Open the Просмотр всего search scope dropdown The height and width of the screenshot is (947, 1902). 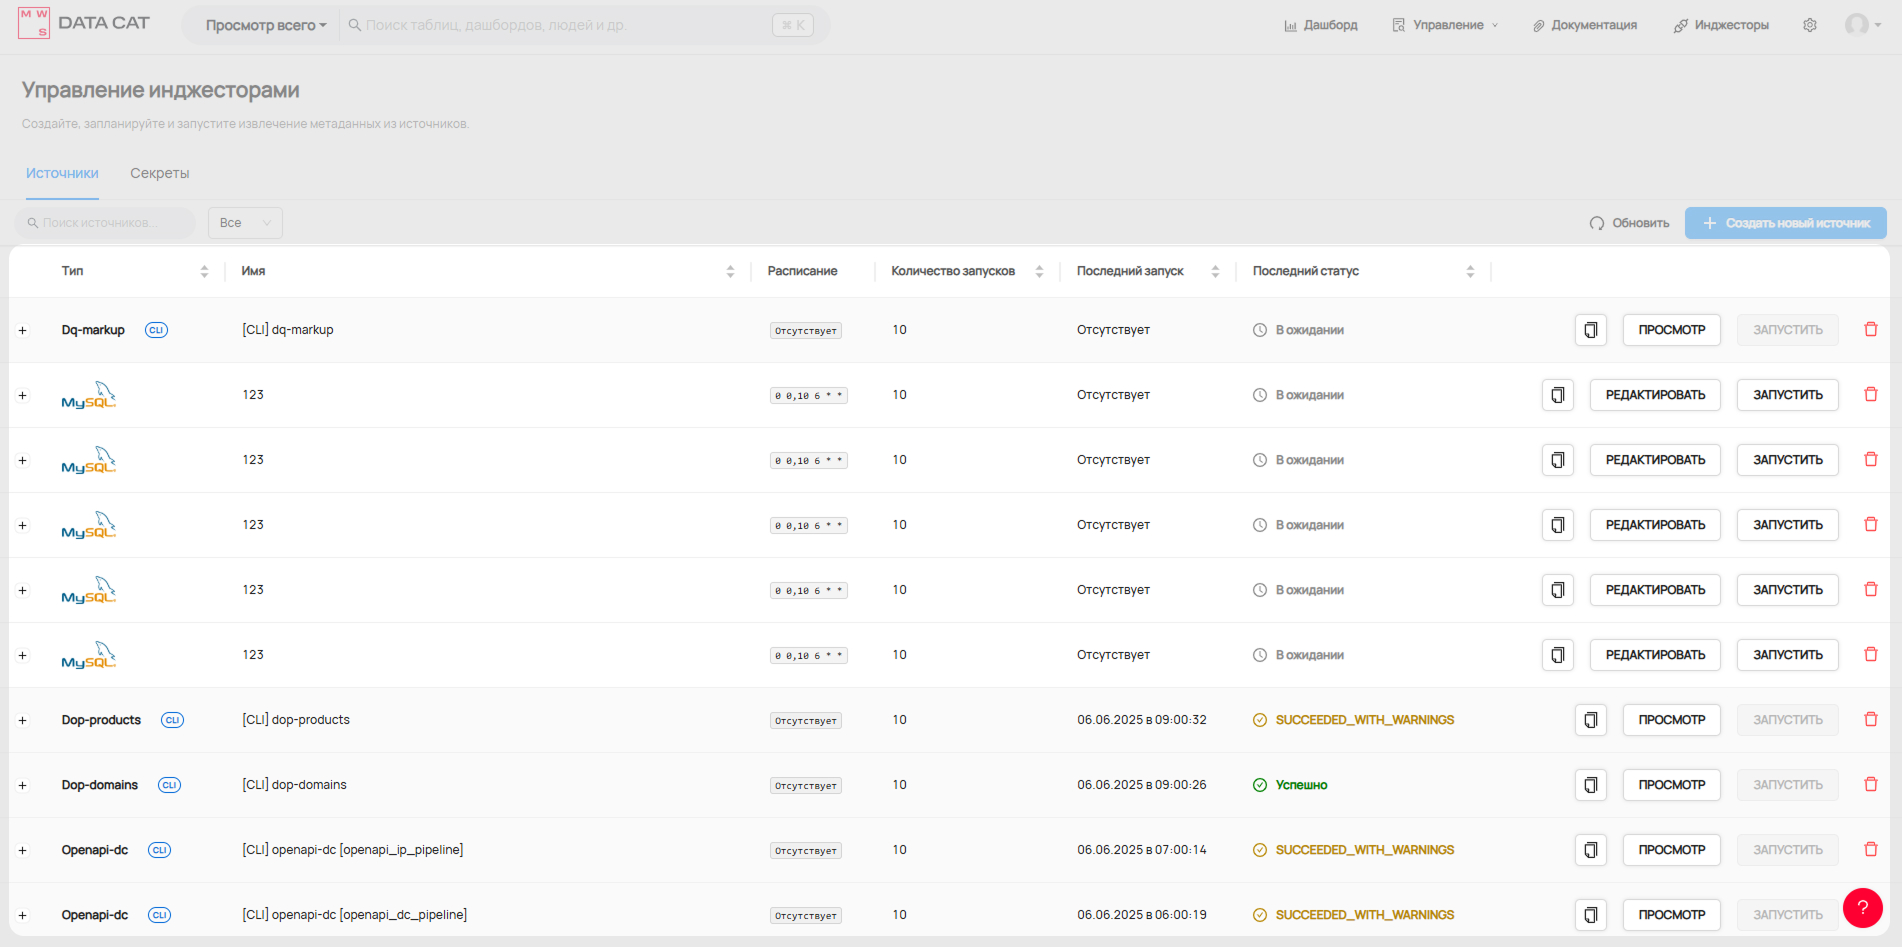coord(265,25)
